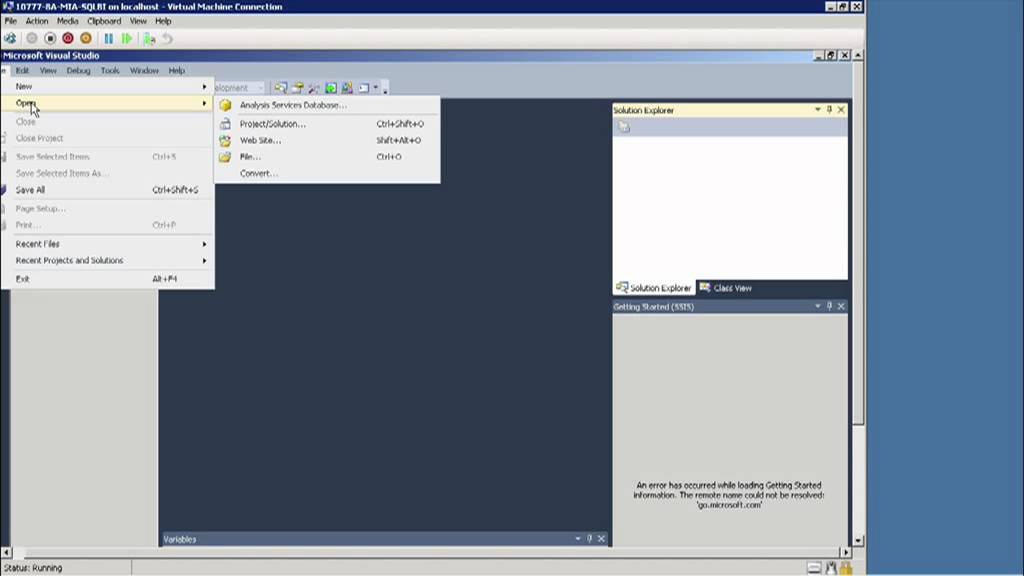Switch to the Class View tab
1024x576 pixels.
pos(726,288)
